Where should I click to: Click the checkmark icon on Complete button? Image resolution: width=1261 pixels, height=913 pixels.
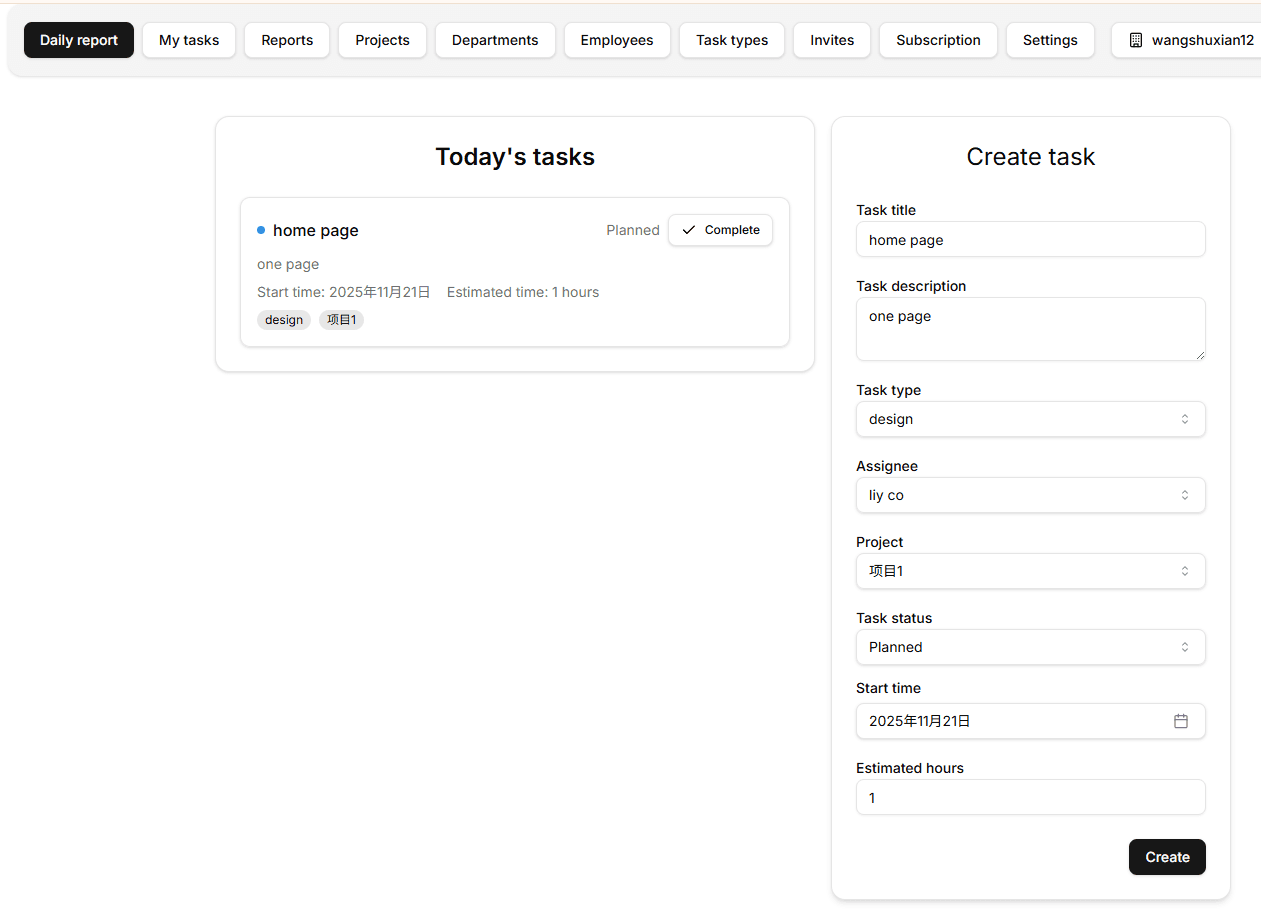click(x=688, y=230)
